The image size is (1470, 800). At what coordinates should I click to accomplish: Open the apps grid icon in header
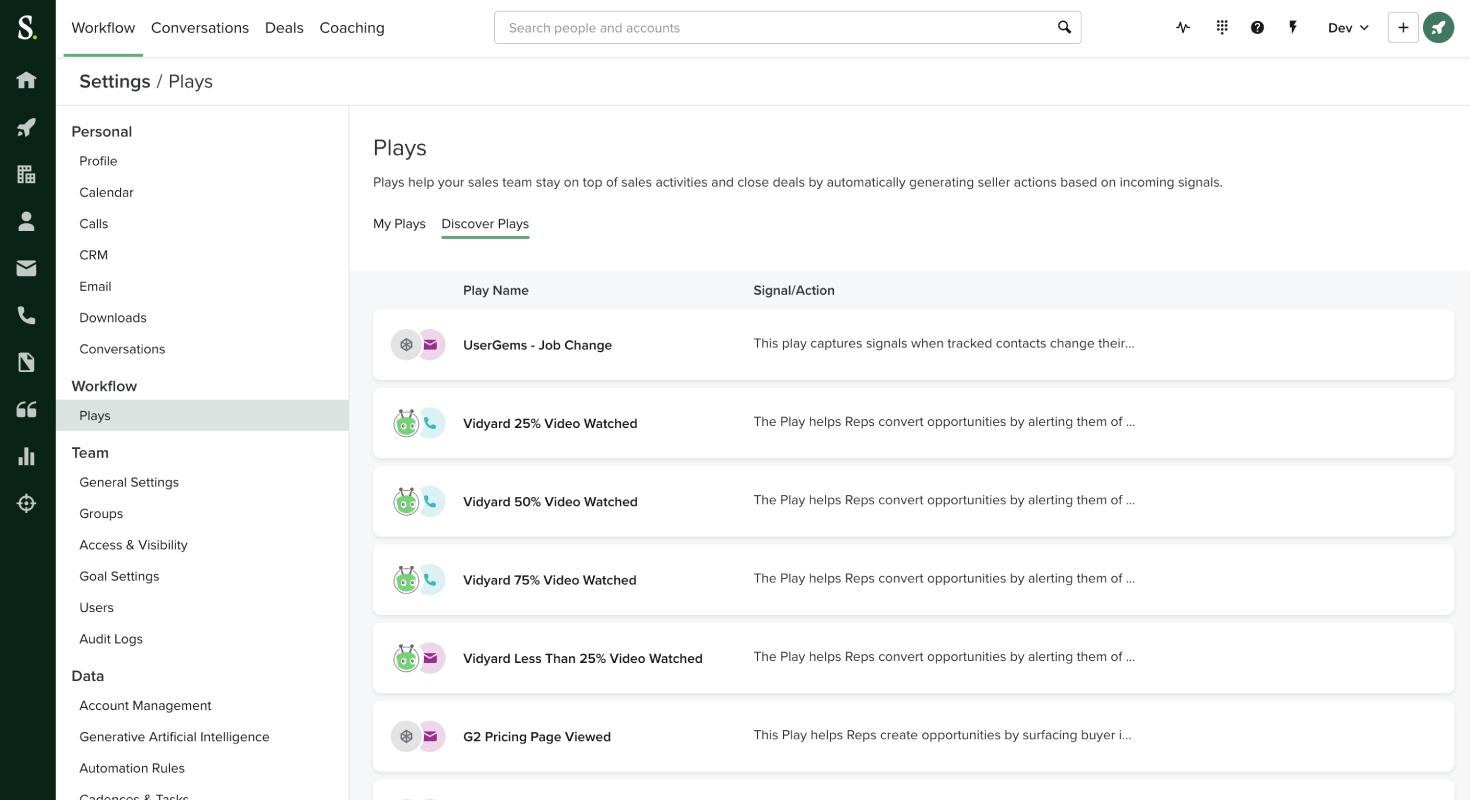coord(1222,28)
